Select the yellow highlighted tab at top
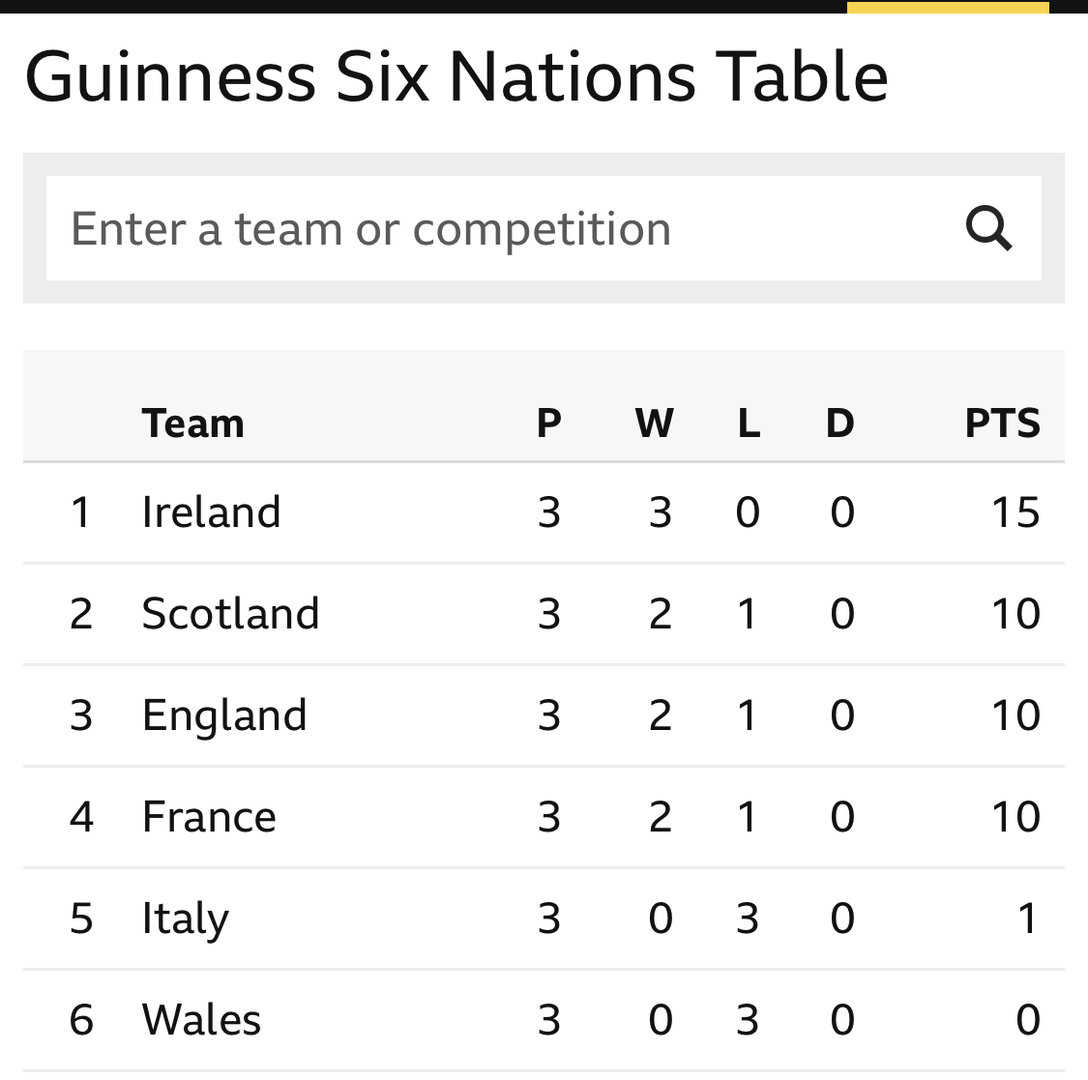Image resolution: width=1088 pixels, height=1080 pixels. (948, 7)
